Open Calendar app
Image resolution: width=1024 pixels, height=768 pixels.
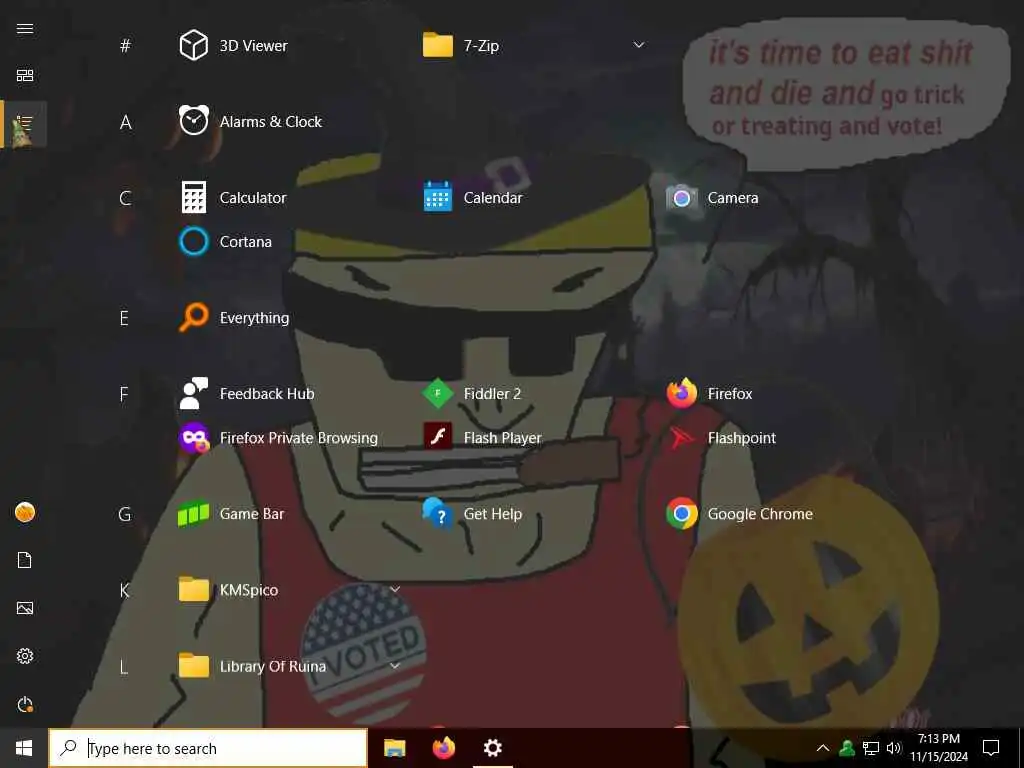tap(473, 197)
